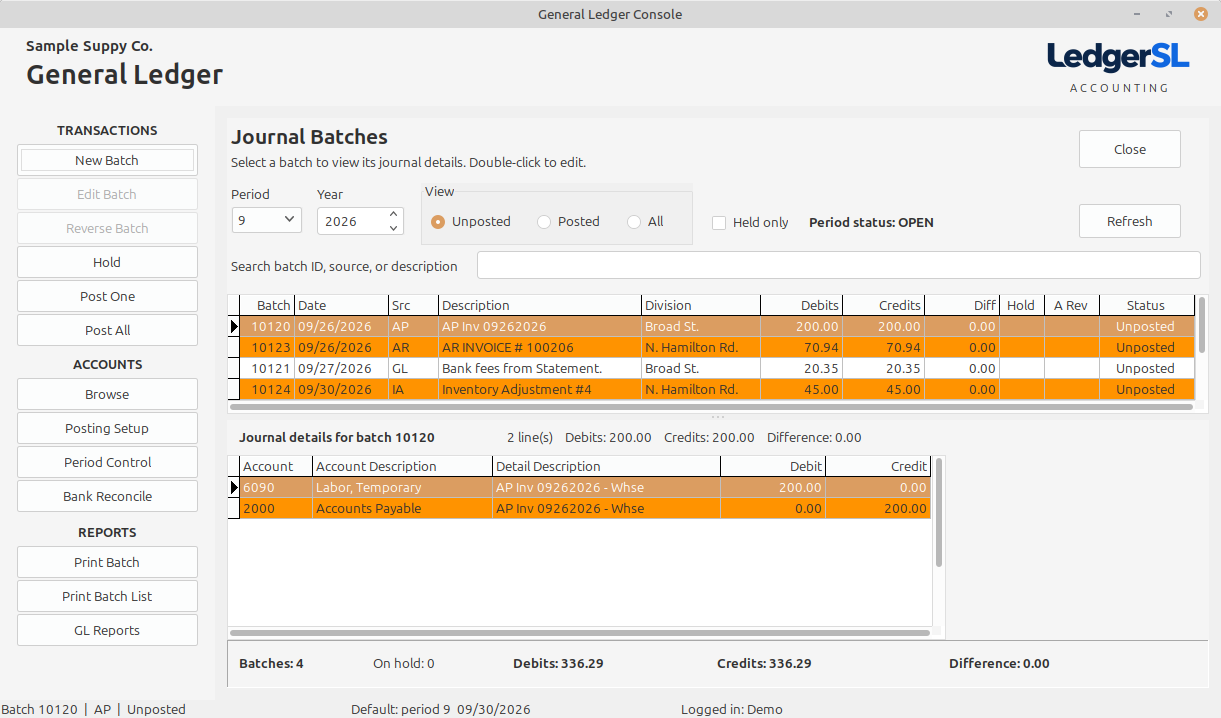This screenshot has width=1221, height=718.
Task: Click the batch search field
Action: click(x=838, y=265)
